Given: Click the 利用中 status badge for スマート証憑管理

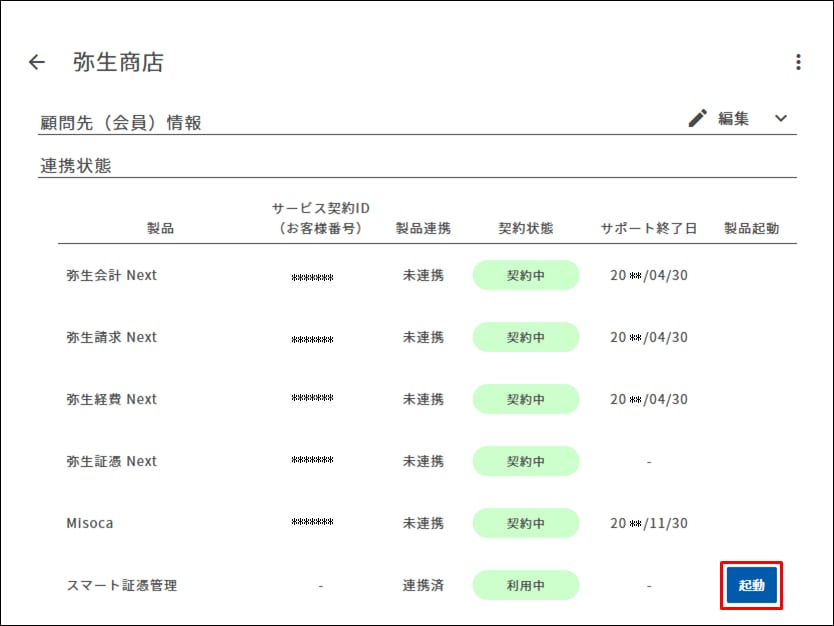Looking at the screenshot, I should (x=526, y=585).
